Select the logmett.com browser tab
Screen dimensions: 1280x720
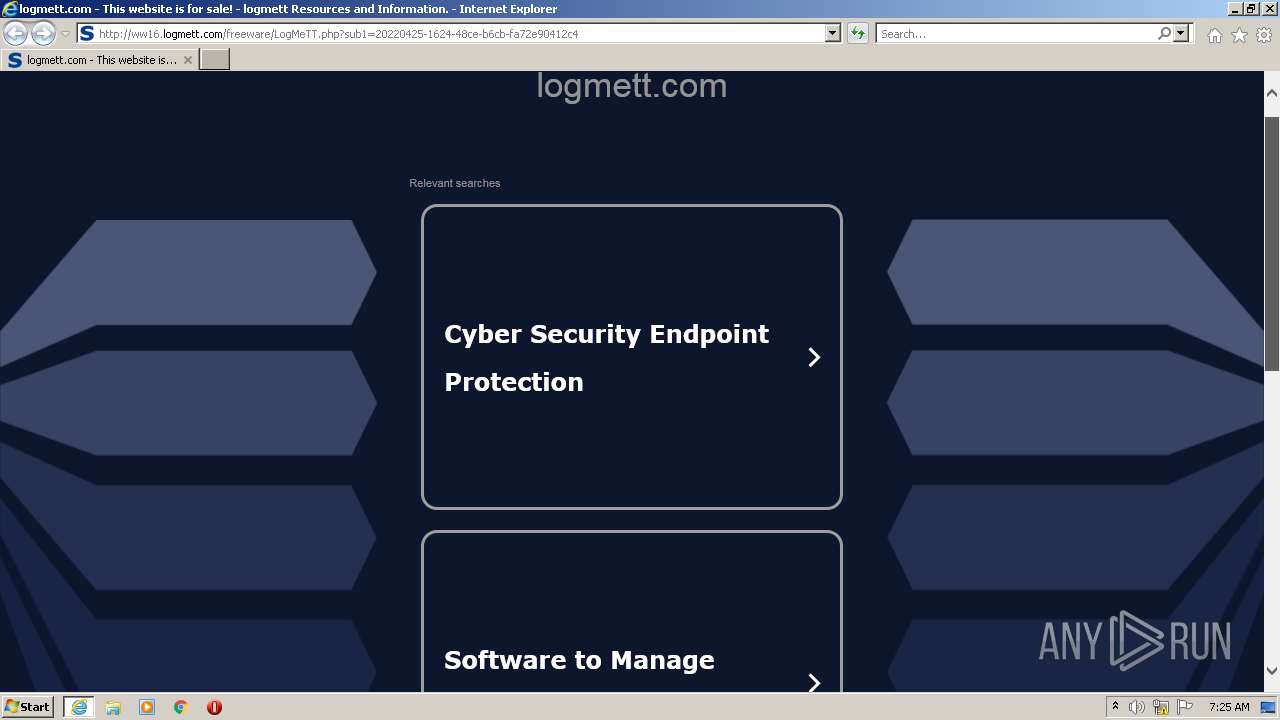click(100, 60)
